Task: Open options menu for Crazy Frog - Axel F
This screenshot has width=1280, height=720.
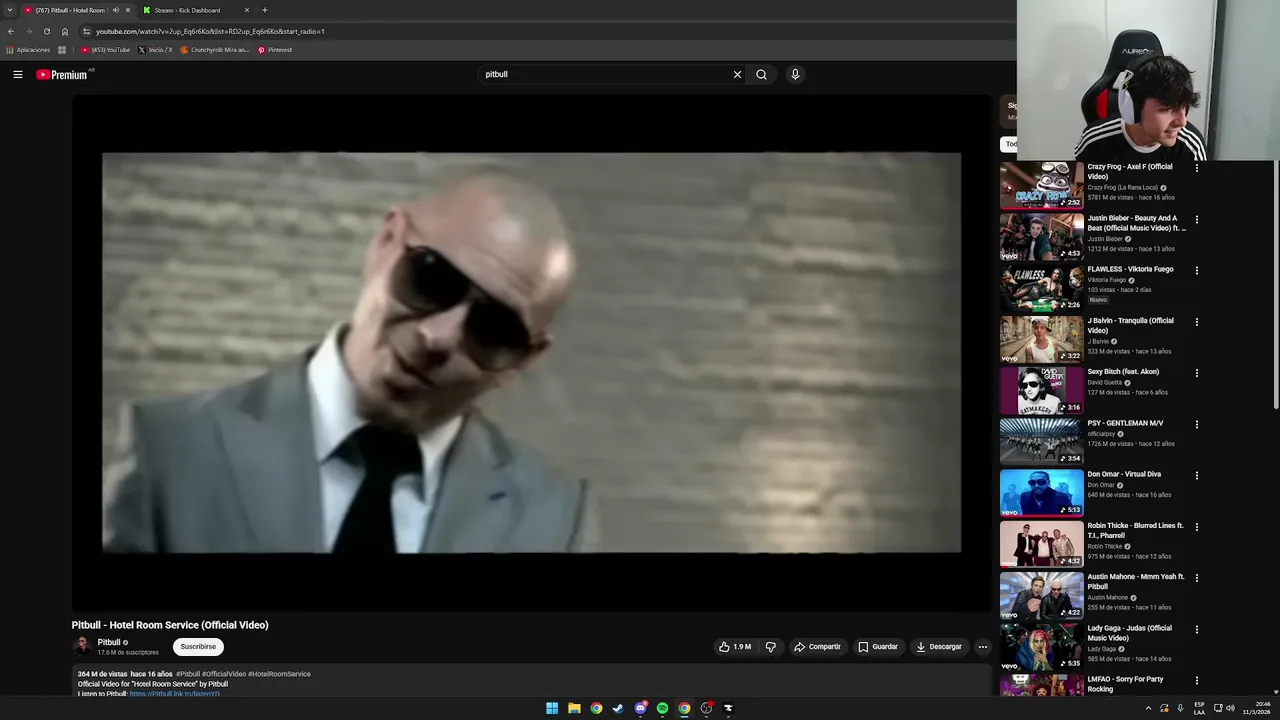Action: click(x=1196, y=168)
